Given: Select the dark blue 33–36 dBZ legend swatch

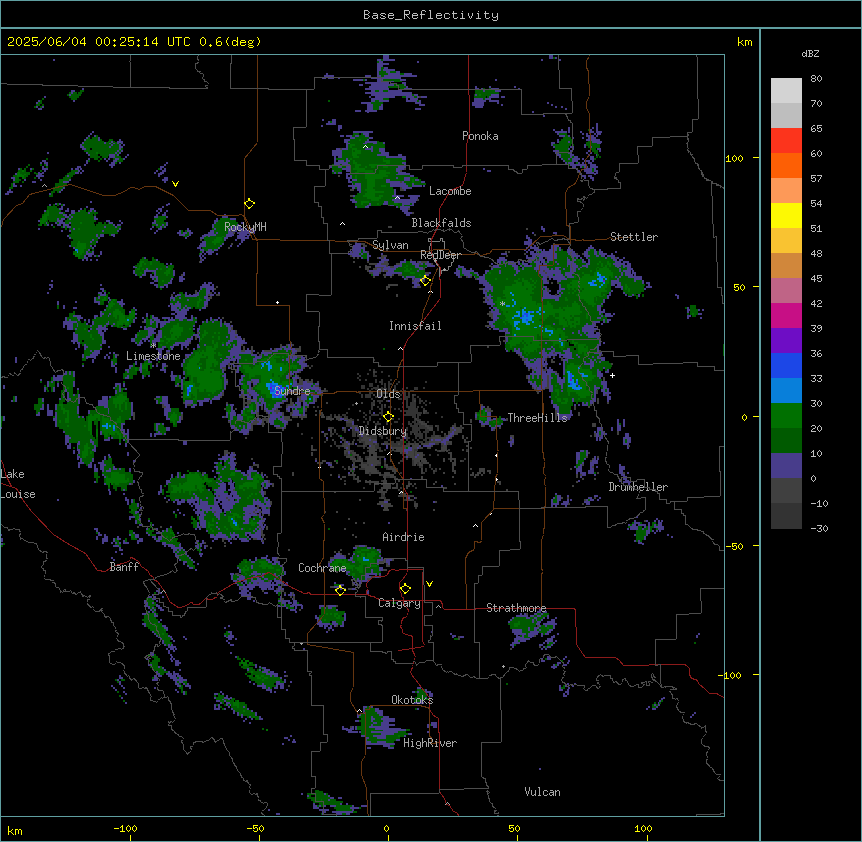Looking at the screenshot, I should pos(786,365).
